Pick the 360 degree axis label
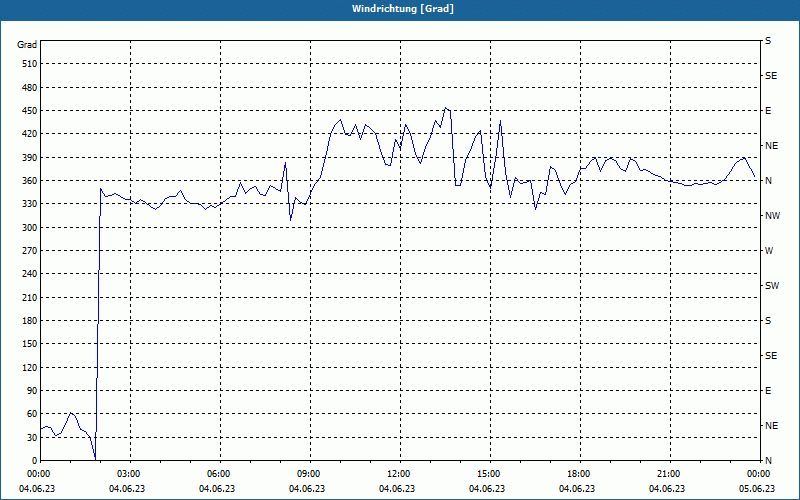 [30, 181]
